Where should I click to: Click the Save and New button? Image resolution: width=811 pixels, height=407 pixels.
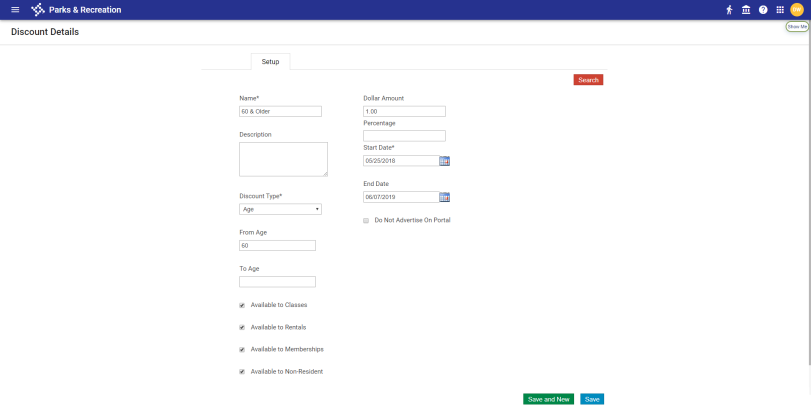[x=548, y=399]
